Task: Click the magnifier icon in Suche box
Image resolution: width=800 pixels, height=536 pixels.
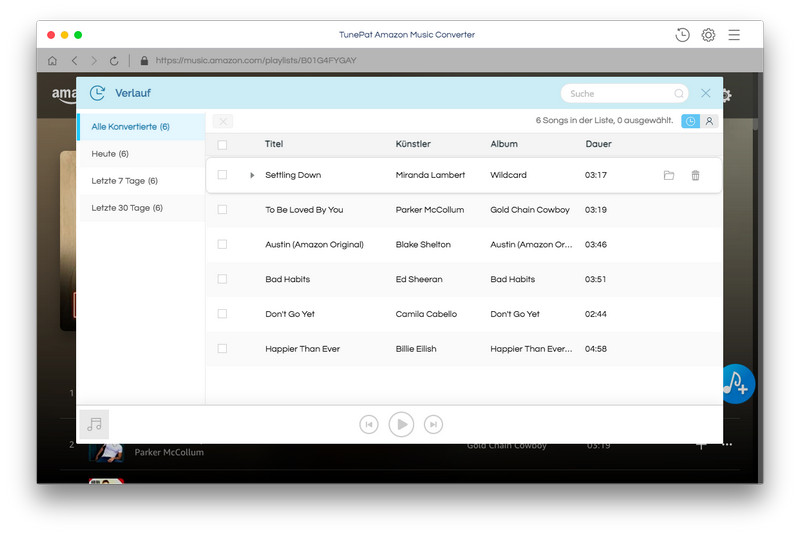Action: [x=678, y=93]
